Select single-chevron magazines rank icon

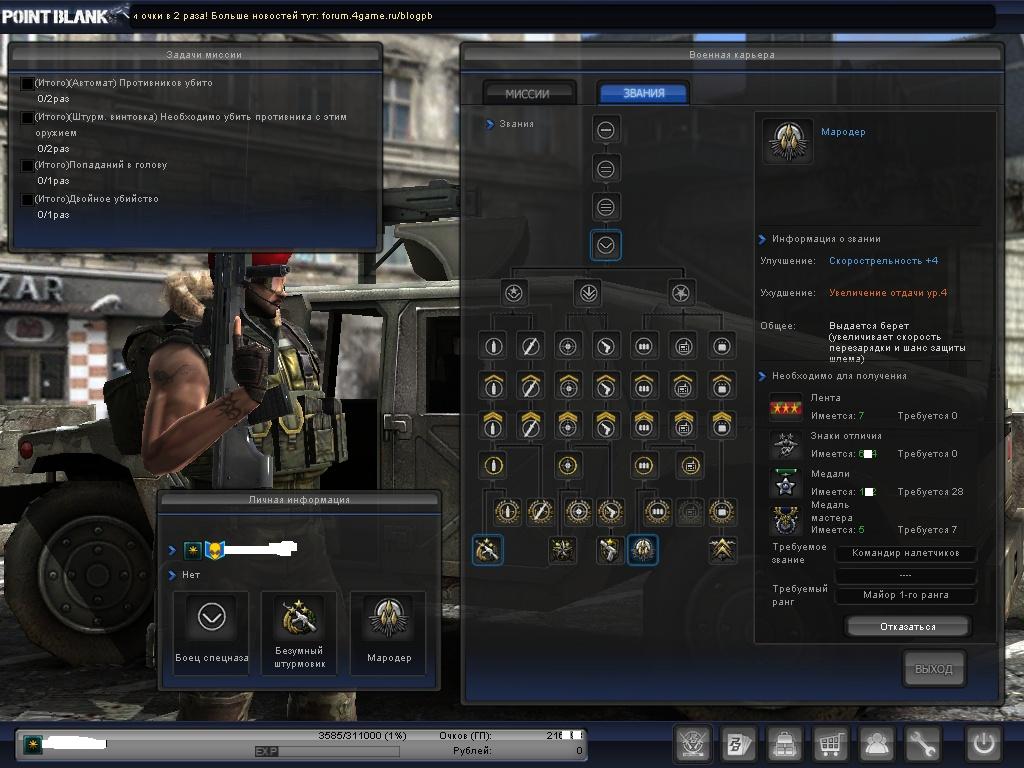point(644,386)
